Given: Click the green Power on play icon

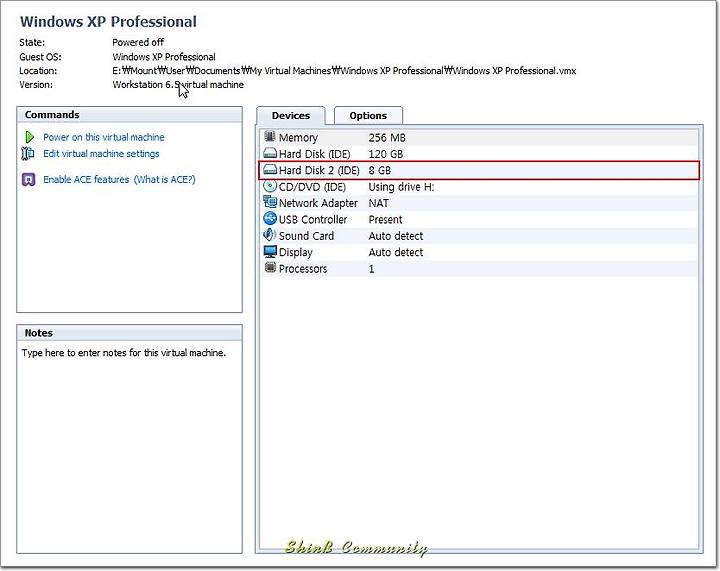Looking at the screenshot, I should click(x=29, y=137).
